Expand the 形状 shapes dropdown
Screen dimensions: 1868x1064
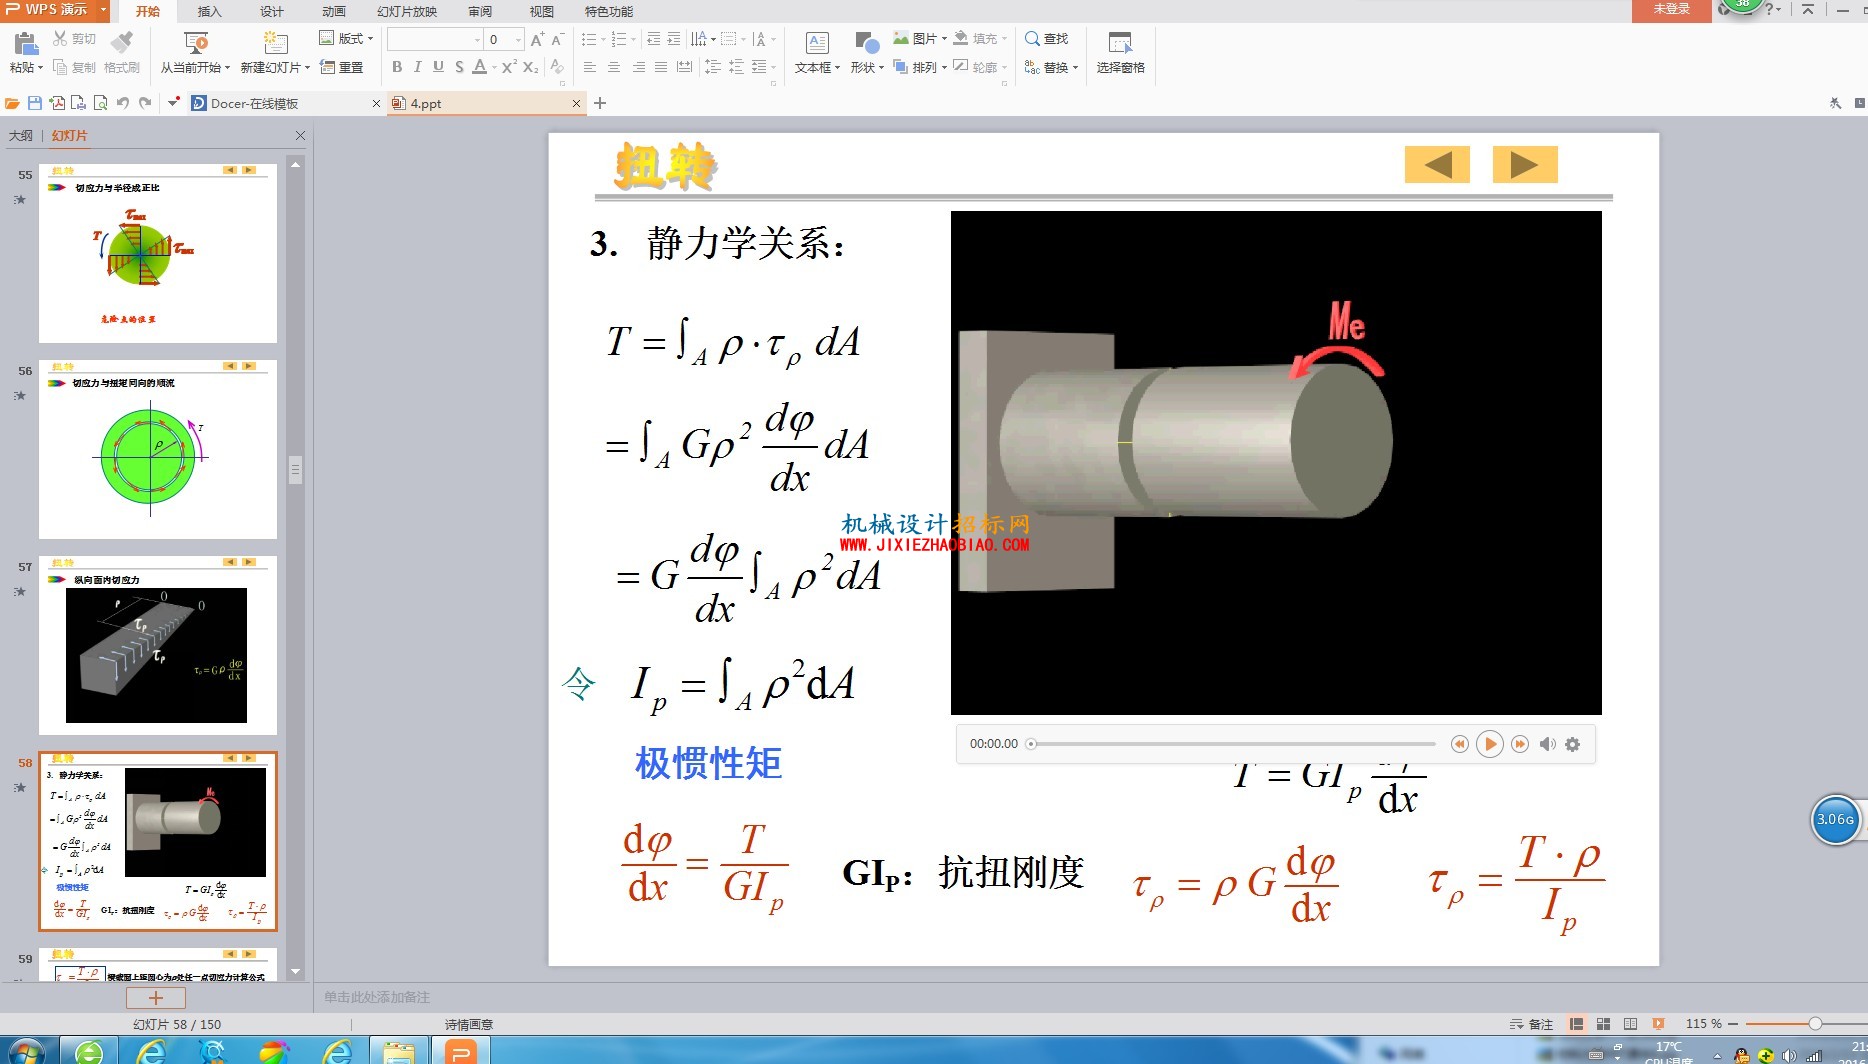(866, 52)
